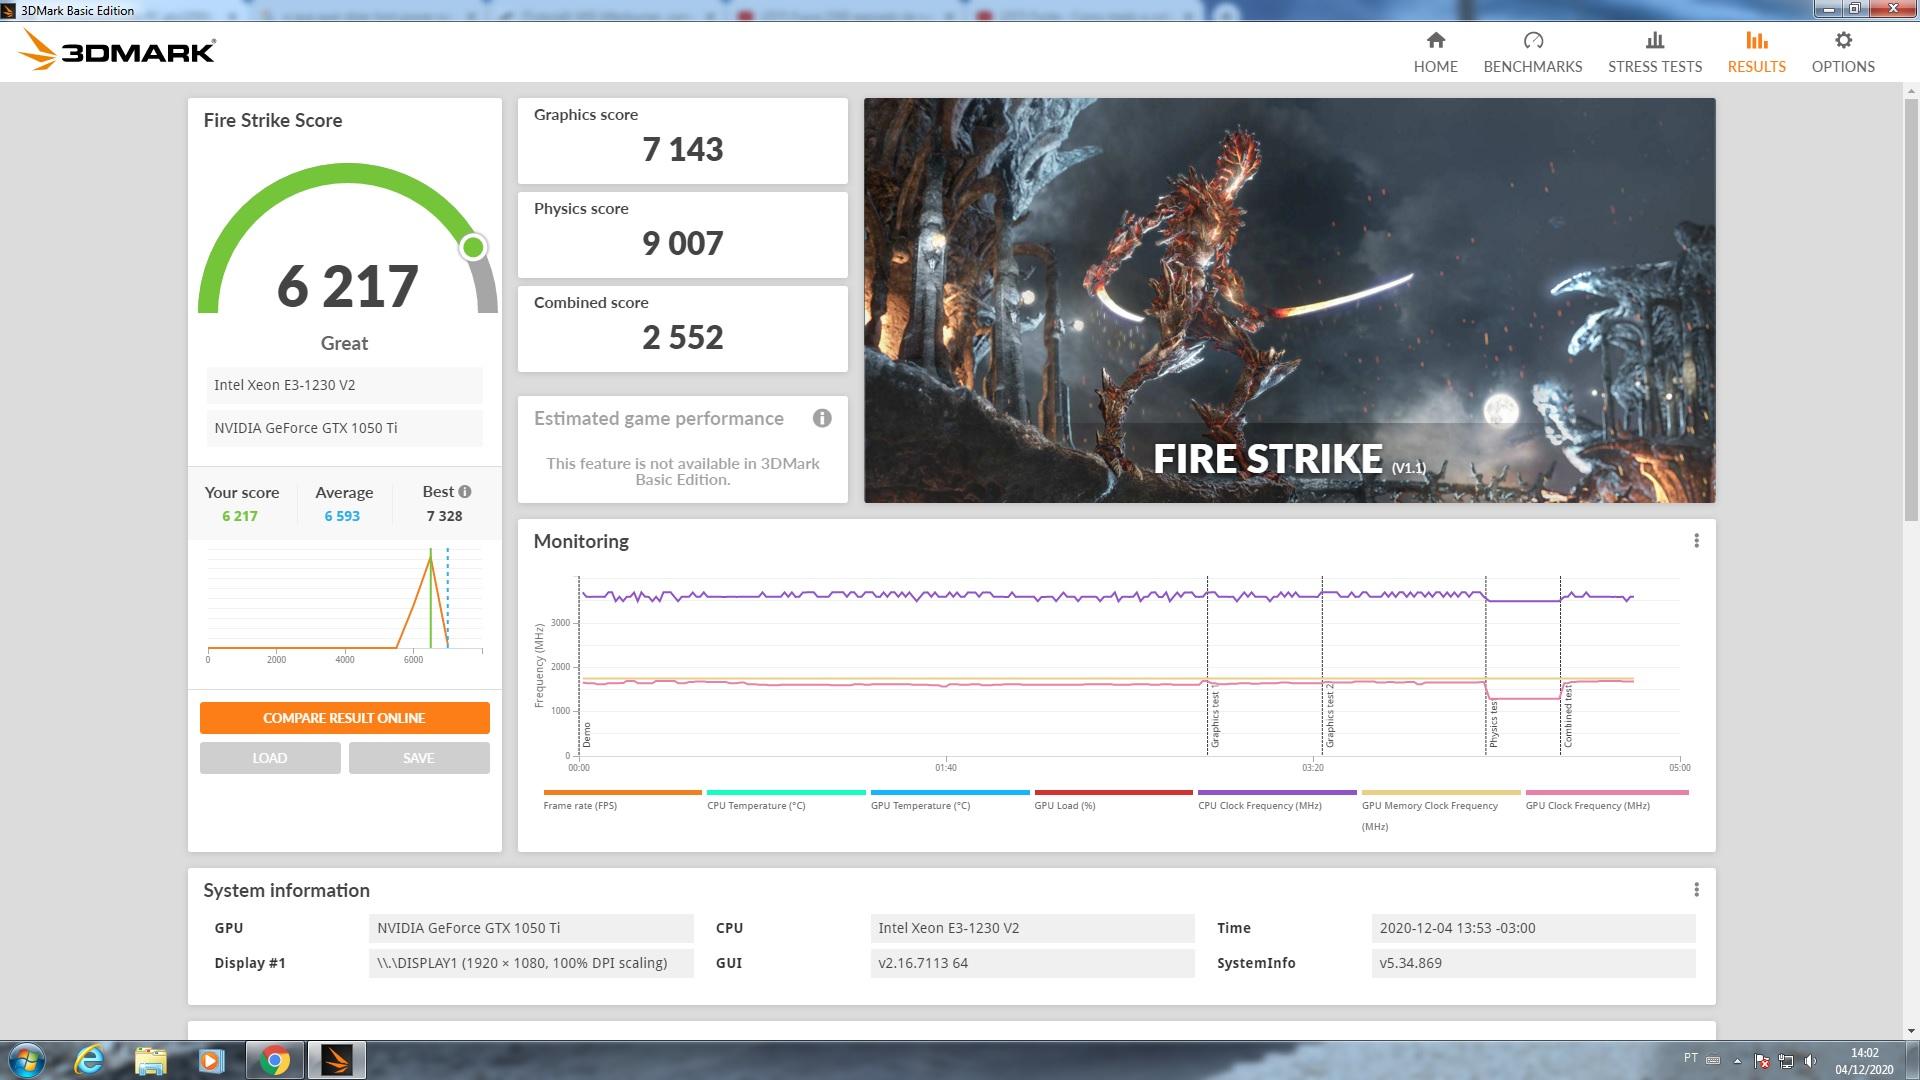
Task: Click the taskbar clock 14:02
Action: coord(1864,1061)
